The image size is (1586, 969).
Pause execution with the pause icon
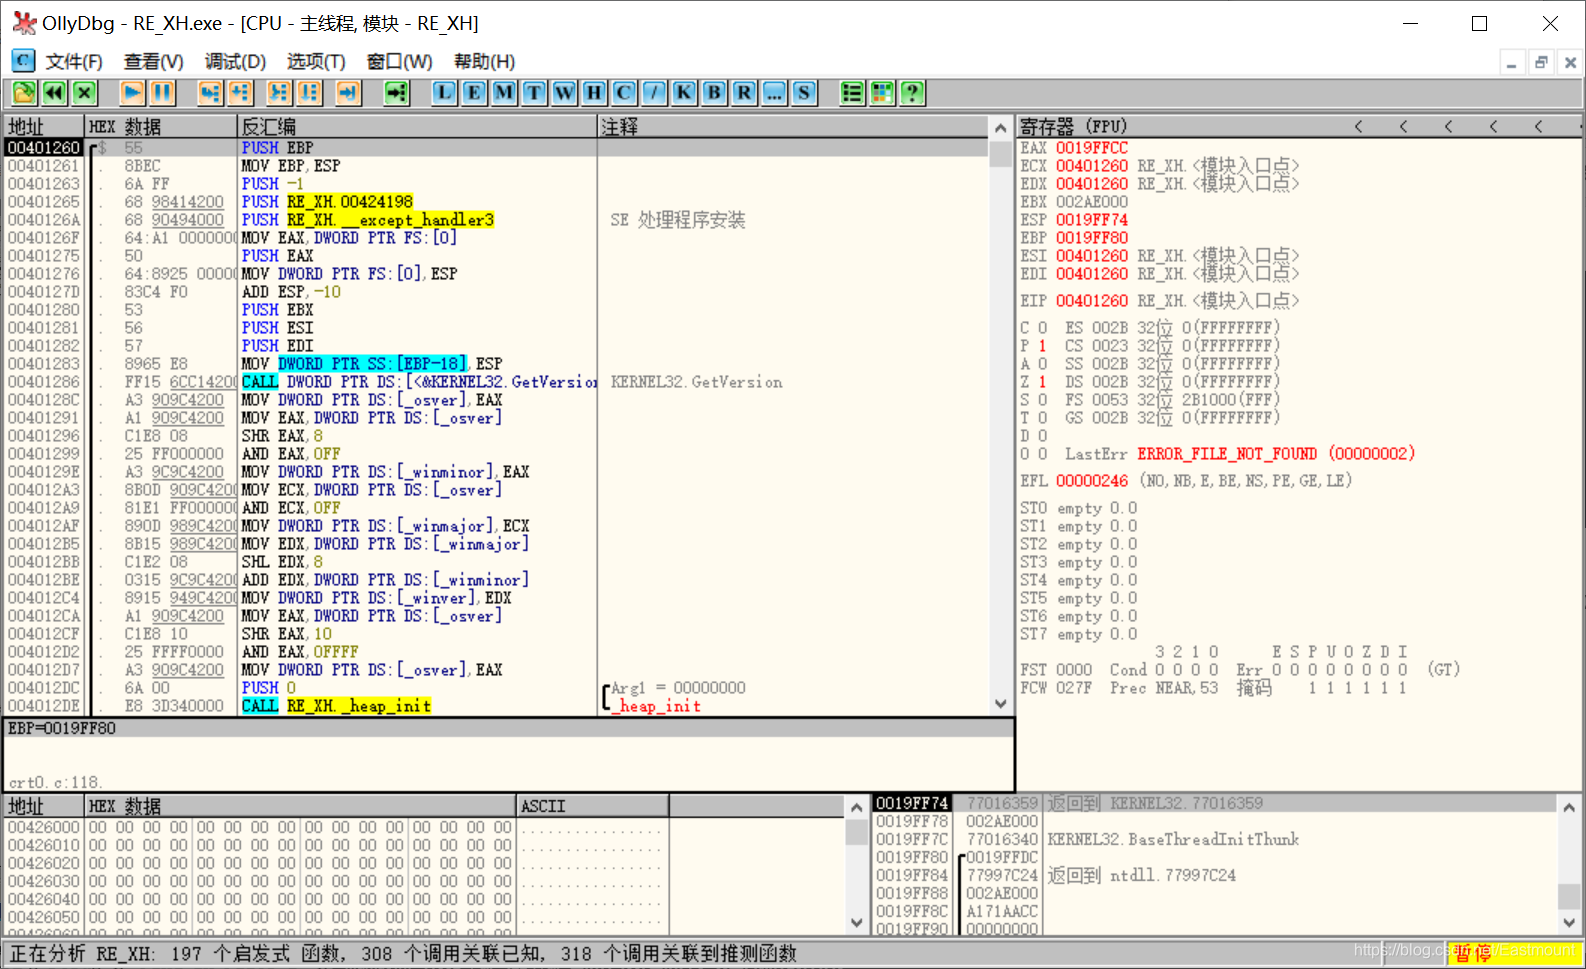coord(163,93)
